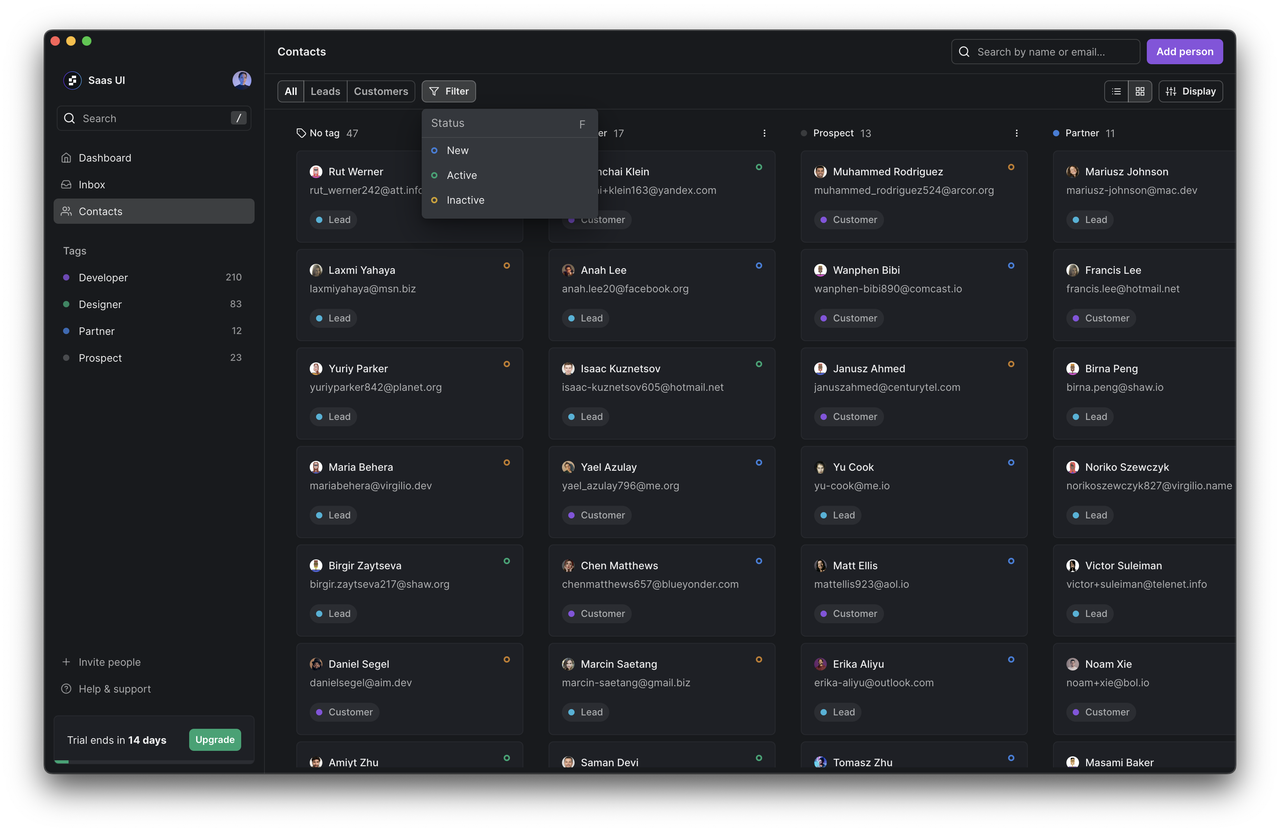Switch to the Customers tab

(380, 91)
